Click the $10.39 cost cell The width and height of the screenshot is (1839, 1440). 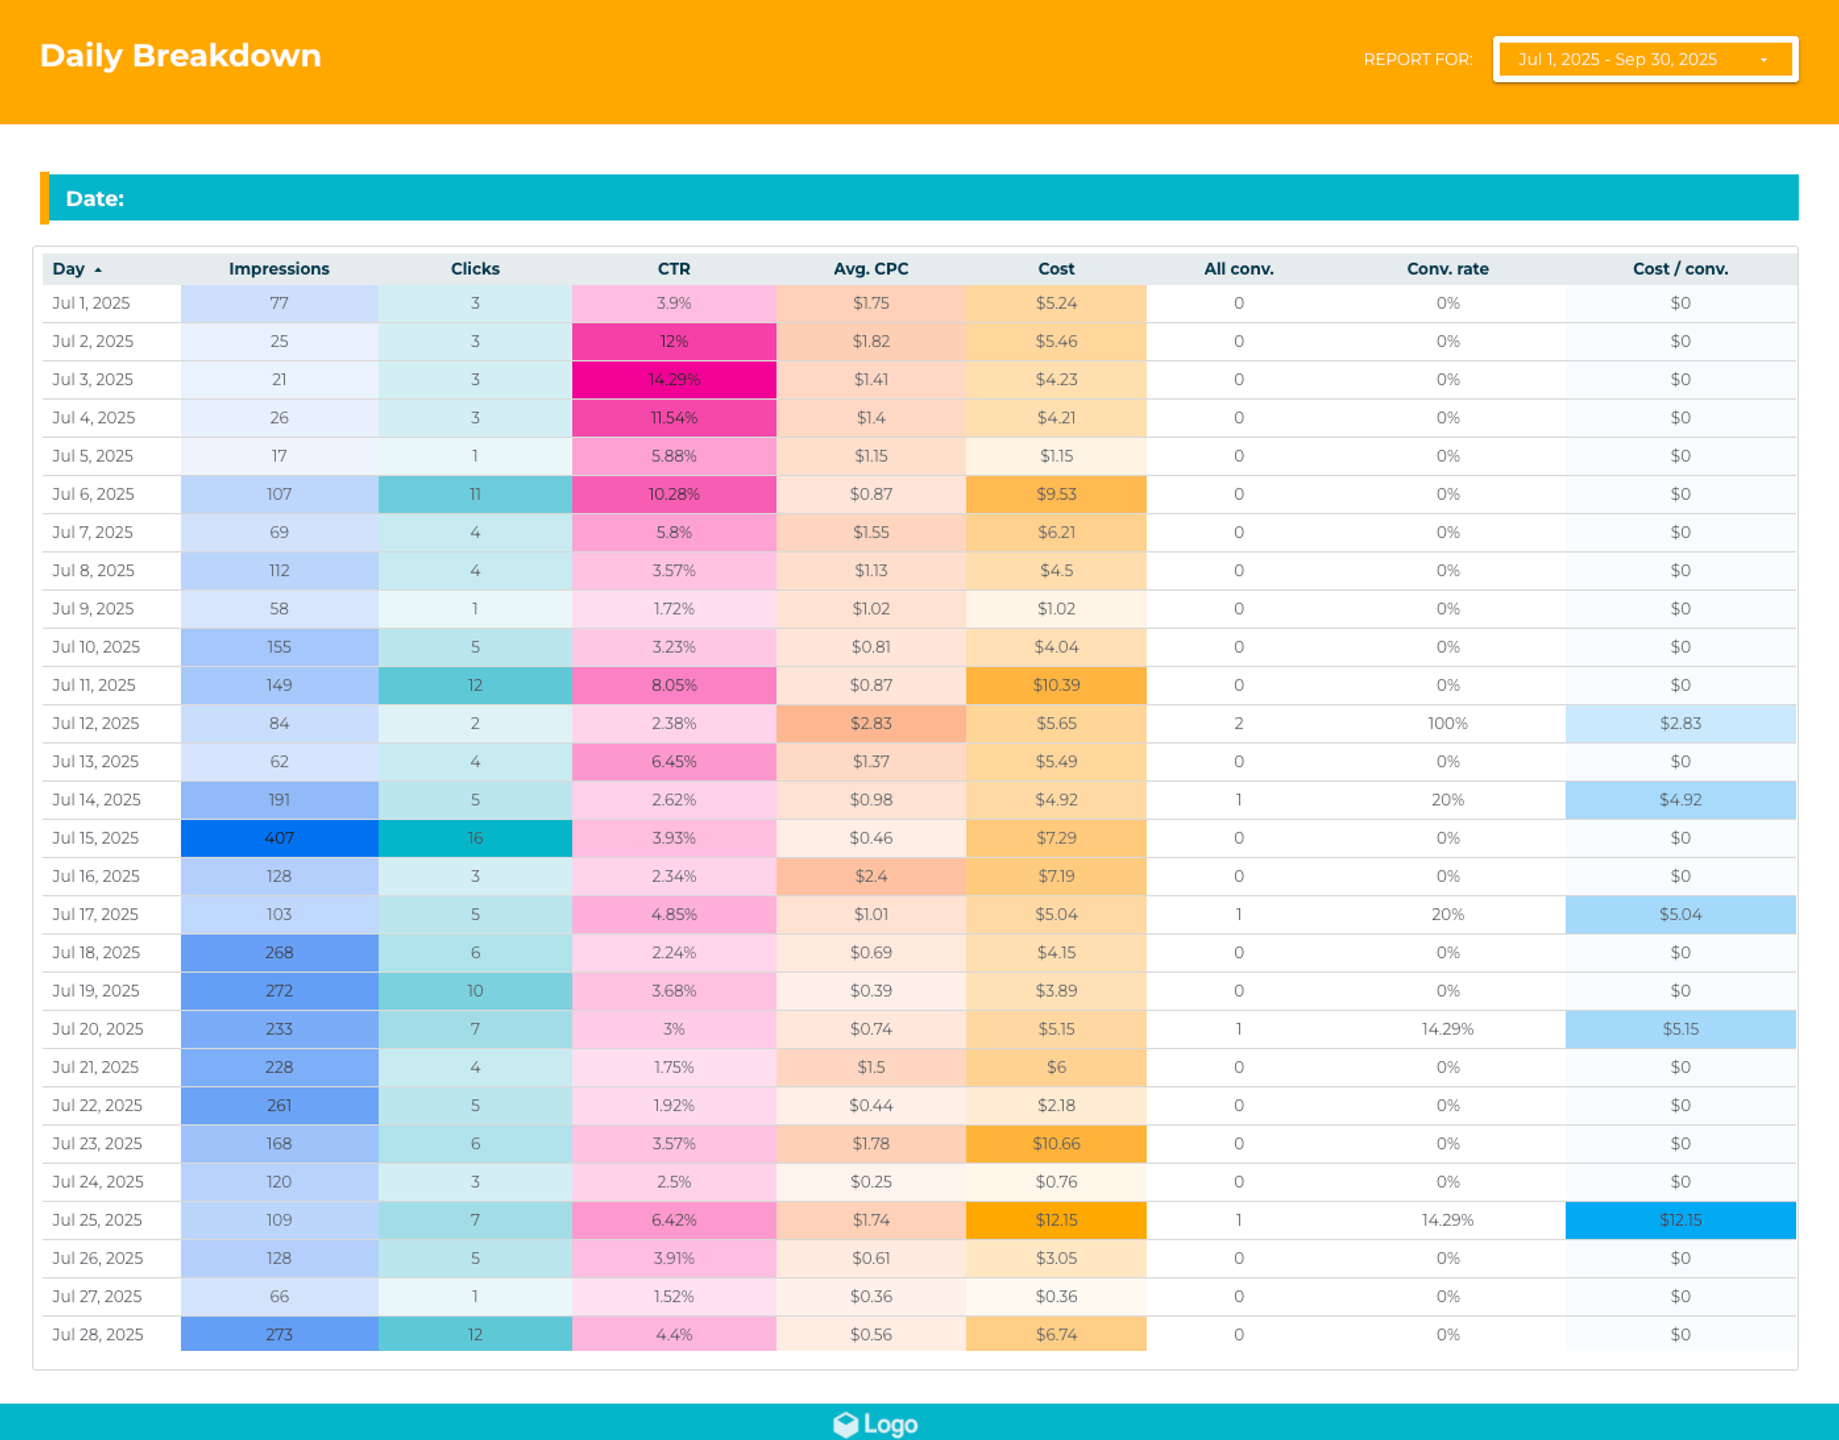tap(1056, 685)
